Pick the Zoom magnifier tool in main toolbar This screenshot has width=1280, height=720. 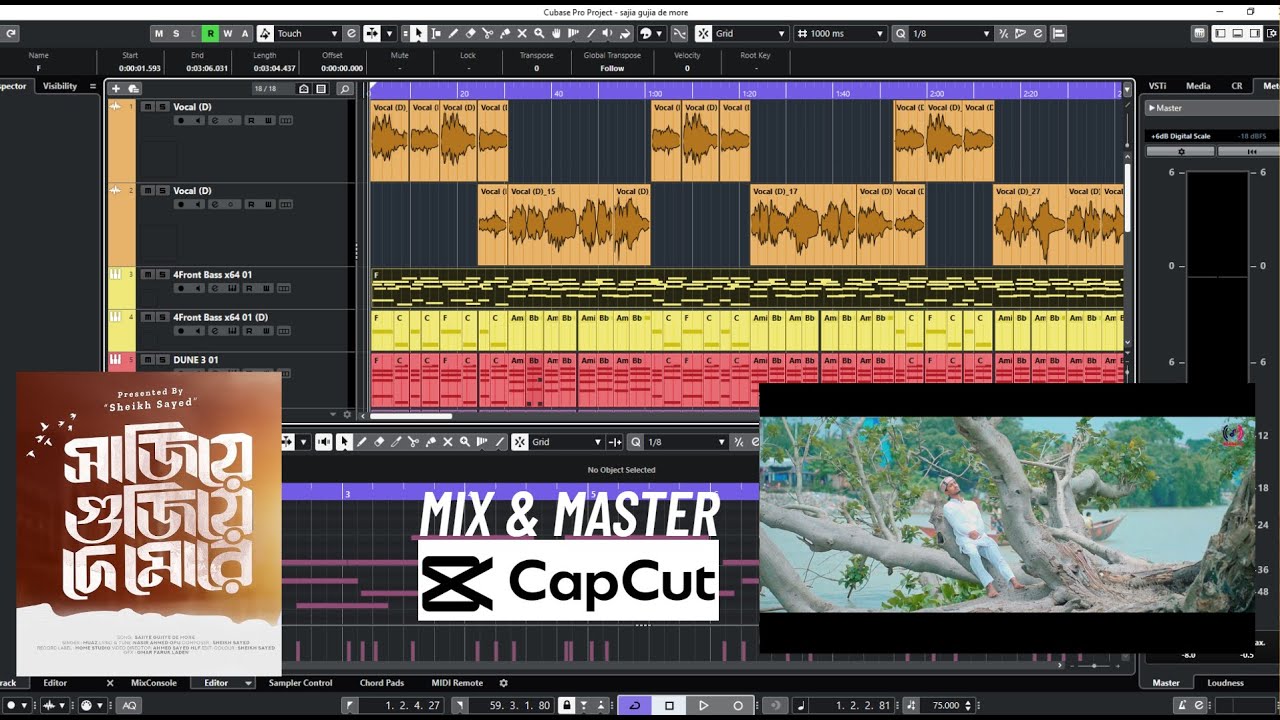(x=538, y=33)
